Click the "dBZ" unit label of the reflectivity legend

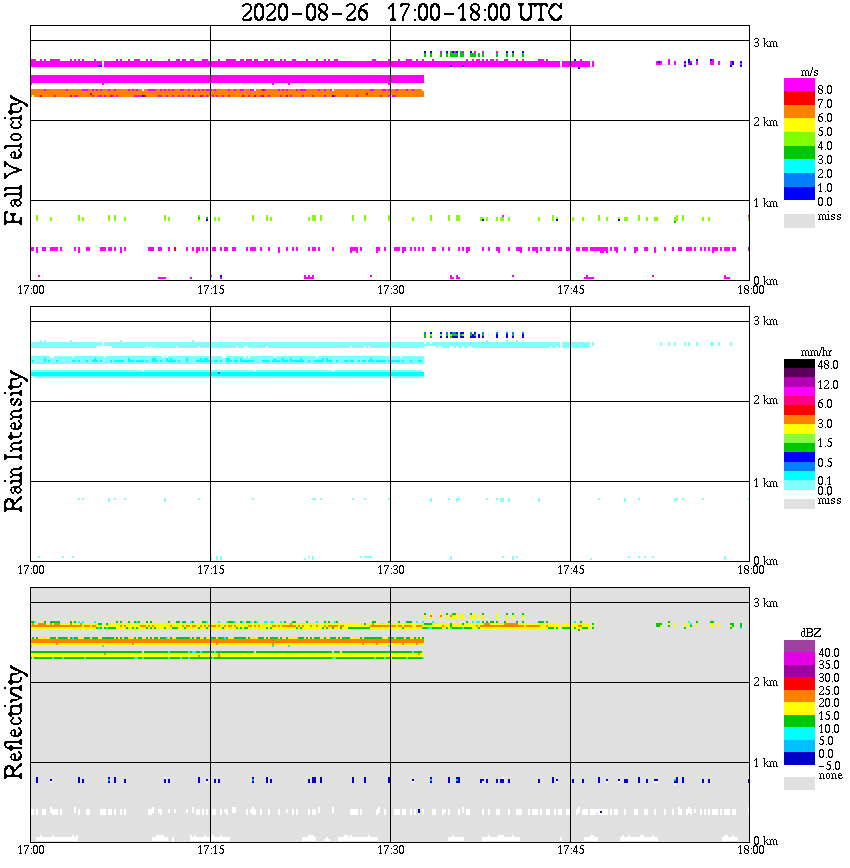pos(811,633)
